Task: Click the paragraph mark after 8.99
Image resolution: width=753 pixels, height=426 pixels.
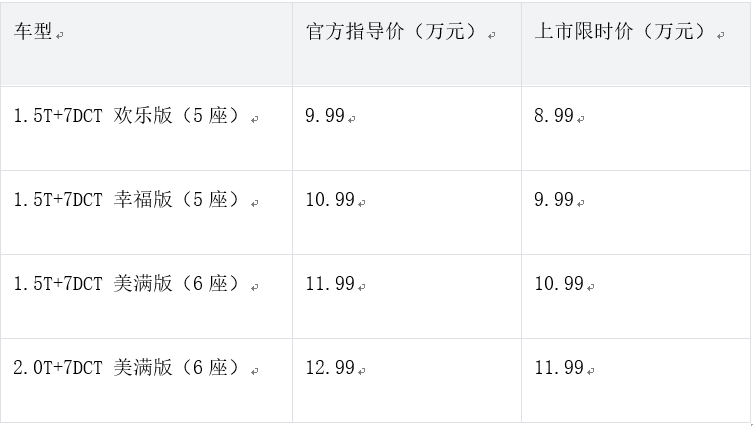Action: pyautogui.click(x=581, y=119)
